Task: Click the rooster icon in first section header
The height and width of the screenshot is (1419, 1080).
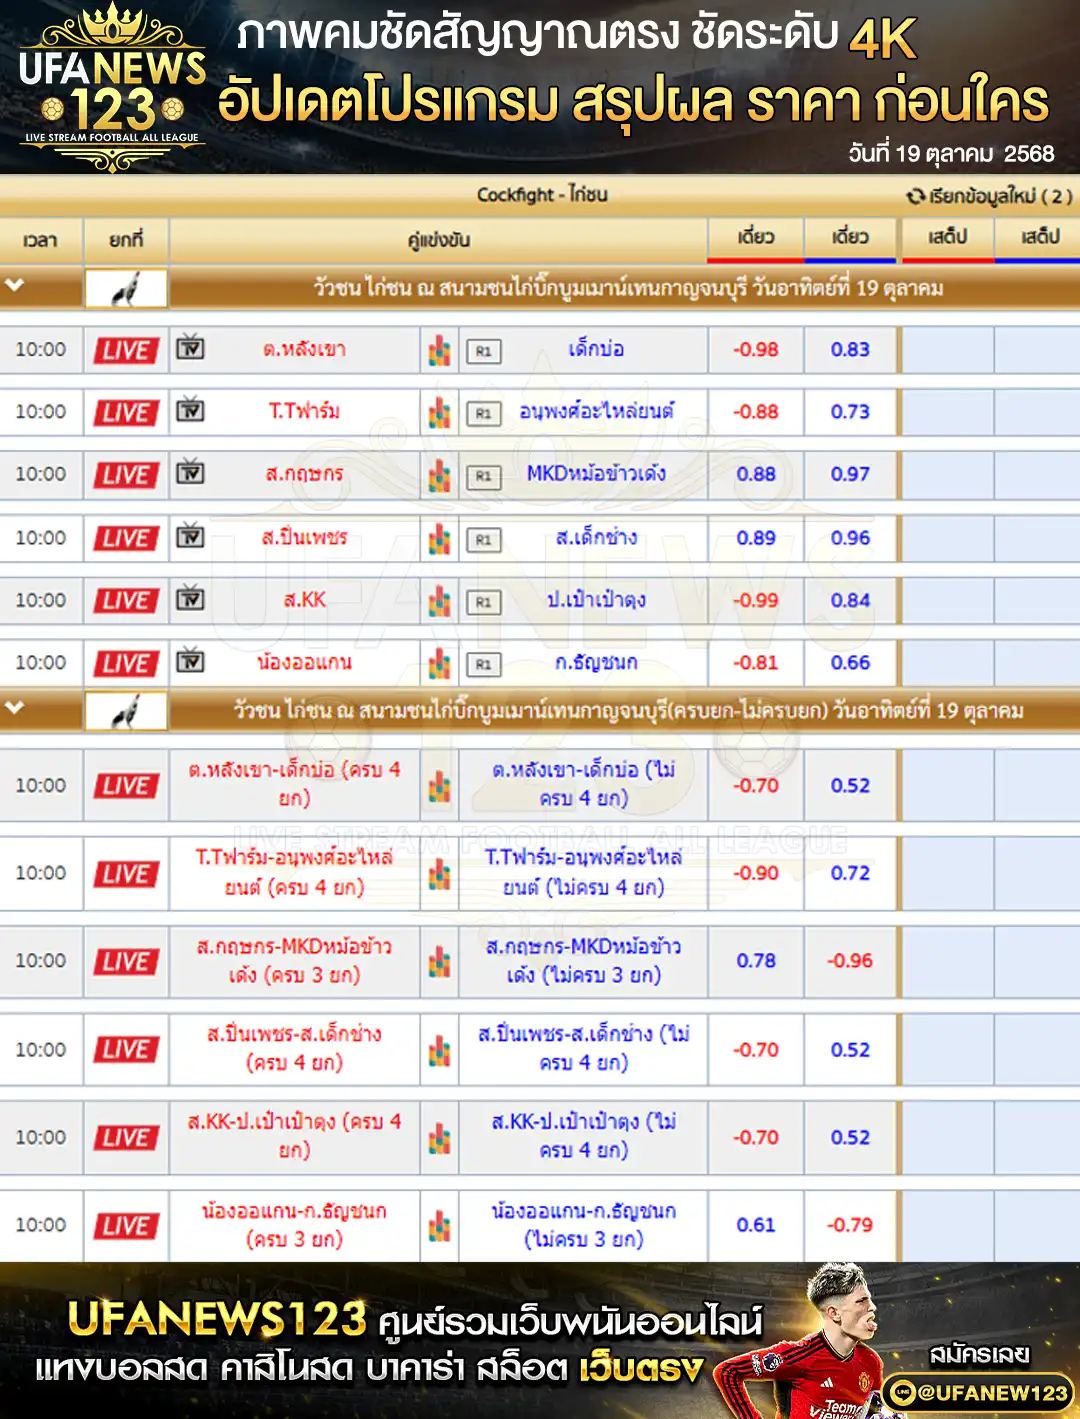Action: (126, 289)
